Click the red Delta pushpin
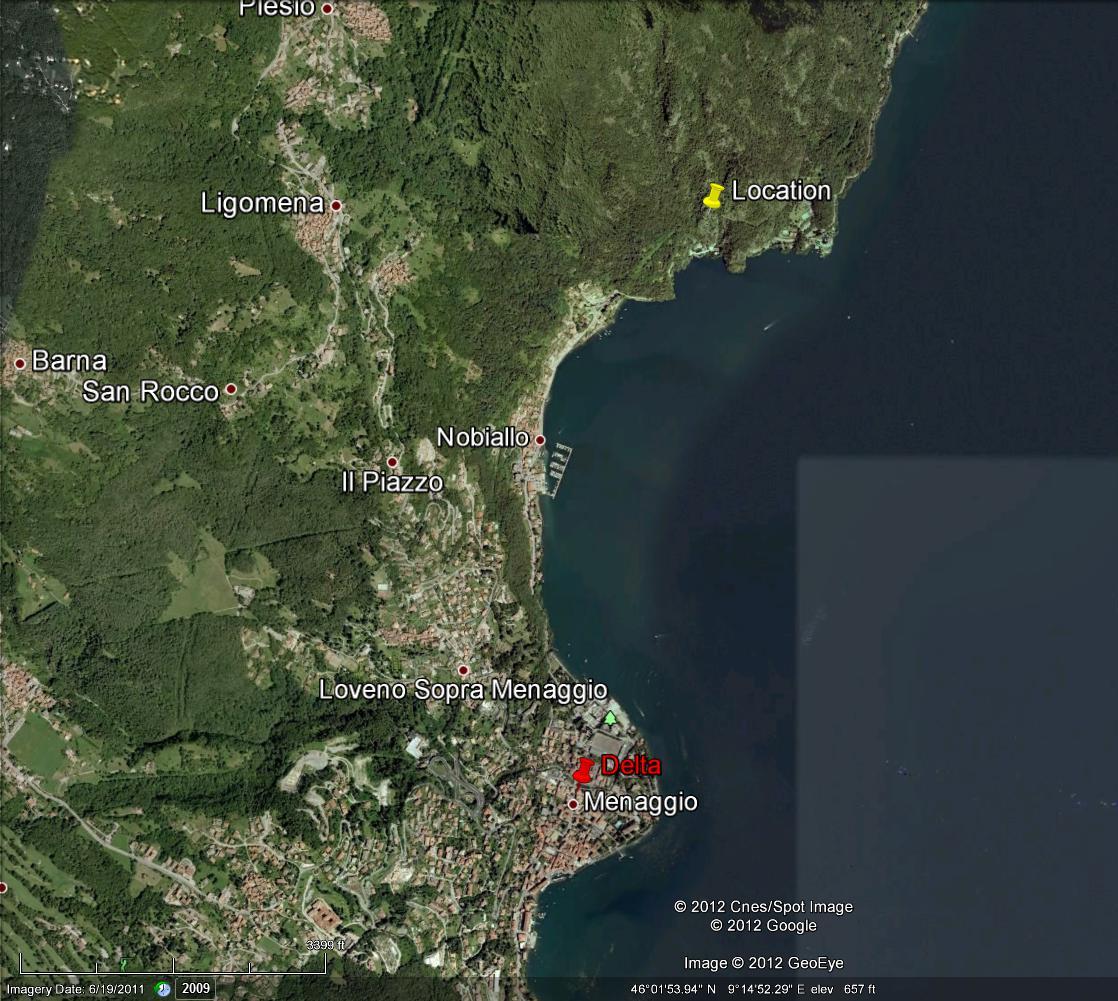The image size is (1118, 1001). [x=584, y=770]
